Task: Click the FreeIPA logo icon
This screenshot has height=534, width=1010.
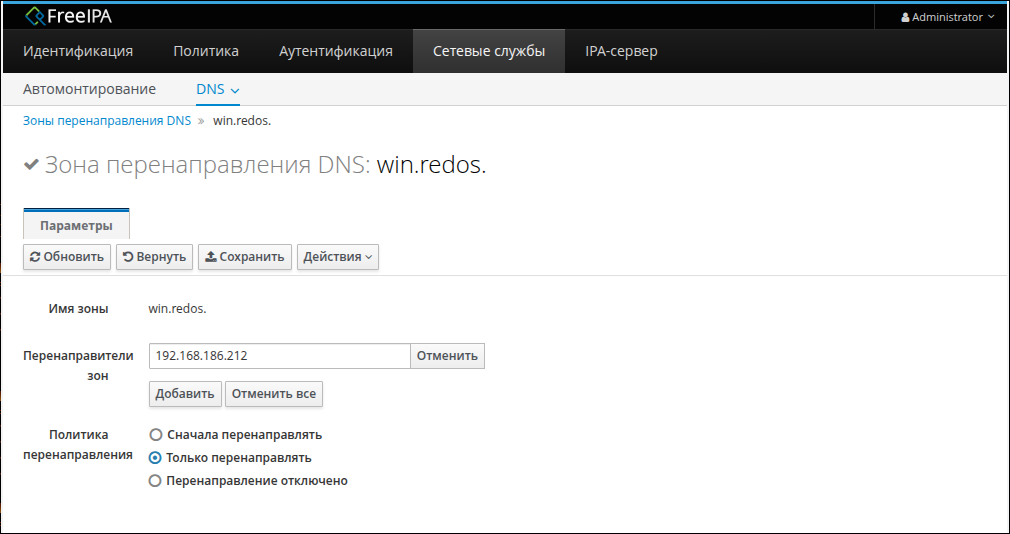Action: pyautogui.click(x=35, y=16)
